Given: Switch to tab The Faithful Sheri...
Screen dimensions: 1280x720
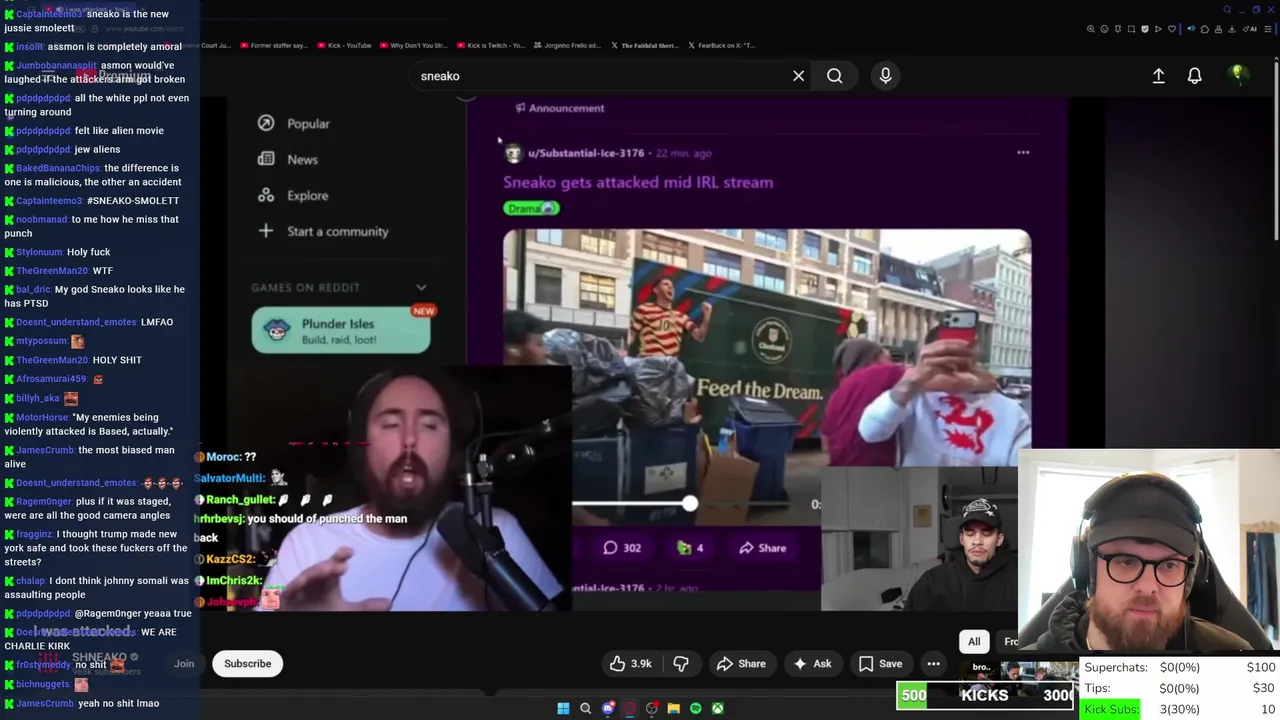Looking at the screenshot, I should coord(644,45).
